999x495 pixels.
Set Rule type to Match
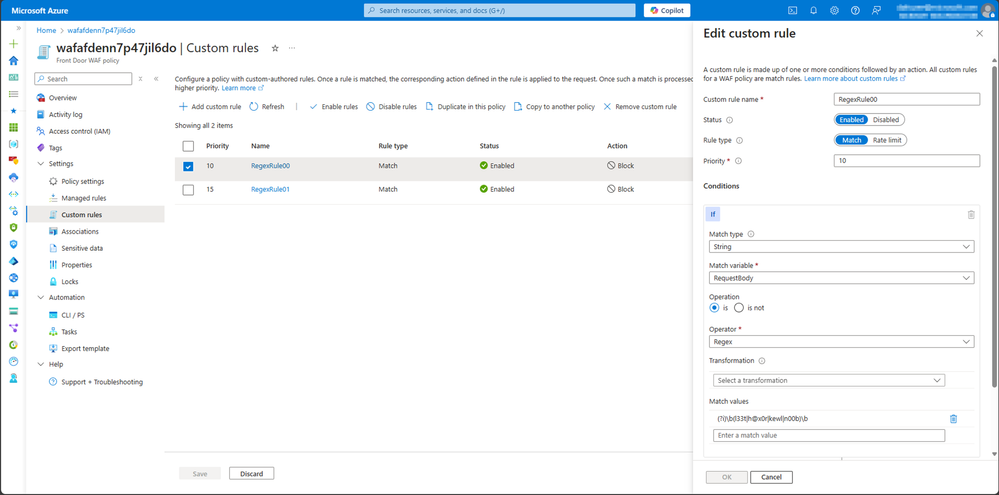pos(851,140)
